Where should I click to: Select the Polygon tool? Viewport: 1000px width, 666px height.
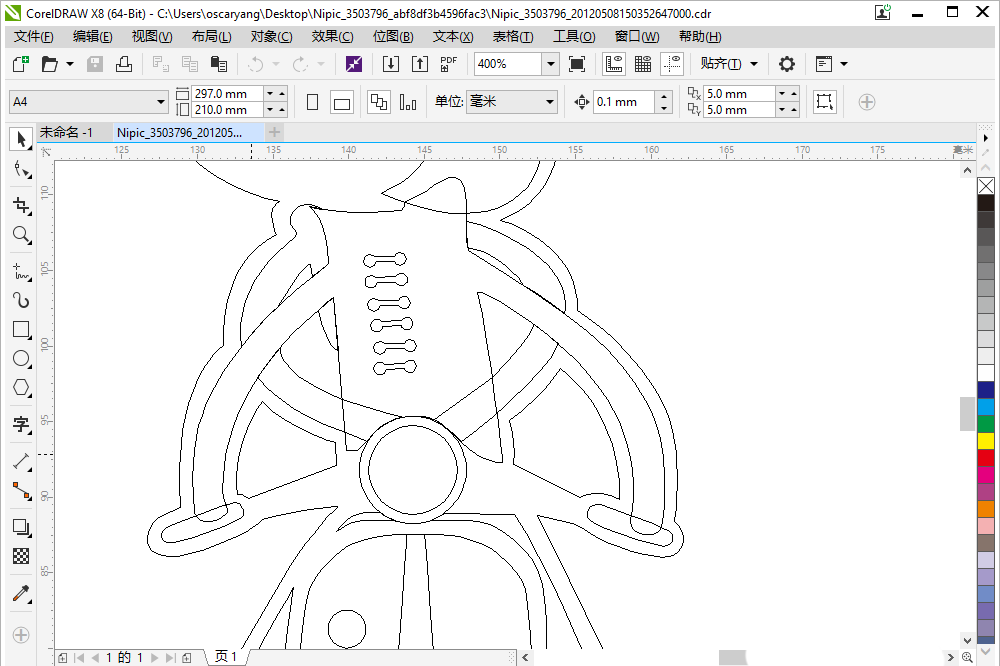point(20,388)
